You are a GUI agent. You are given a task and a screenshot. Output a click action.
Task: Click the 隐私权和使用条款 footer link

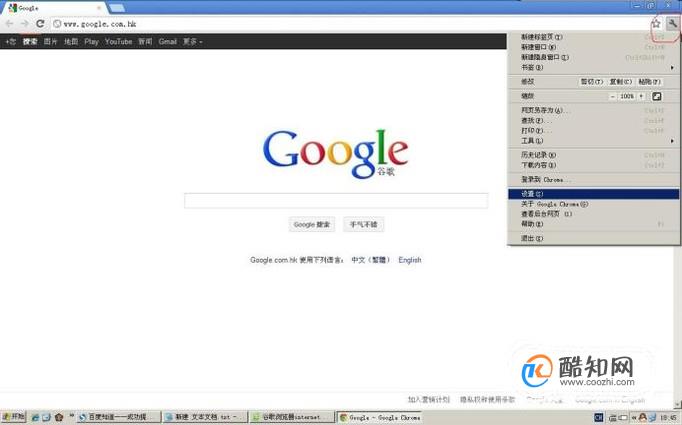pyautogui.click(x=487, y=399)
